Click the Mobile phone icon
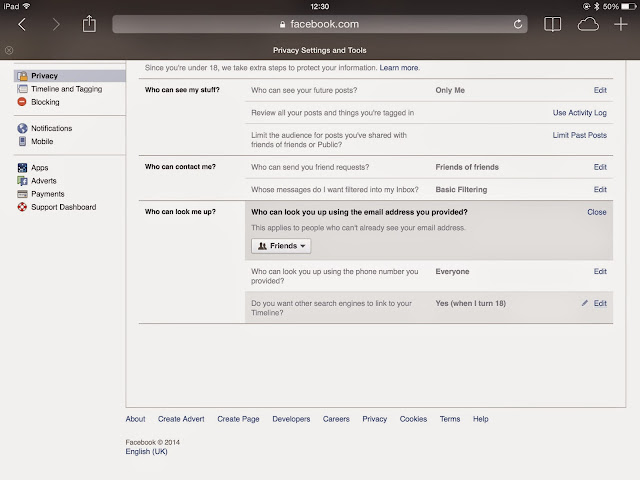The height and width of the screenshot is (480, 640). point(22,141)
